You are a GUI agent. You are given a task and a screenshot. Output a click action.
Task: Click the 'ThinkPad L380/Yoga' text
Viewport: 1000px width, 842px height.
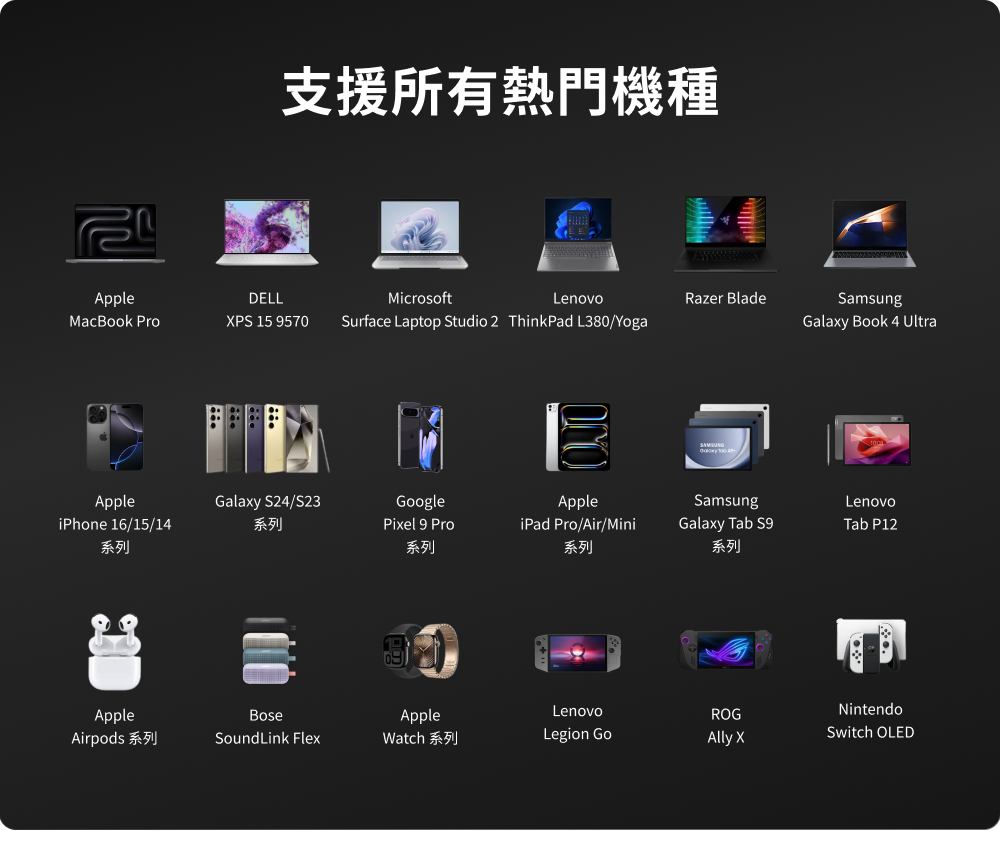click(x=578, y=321)
